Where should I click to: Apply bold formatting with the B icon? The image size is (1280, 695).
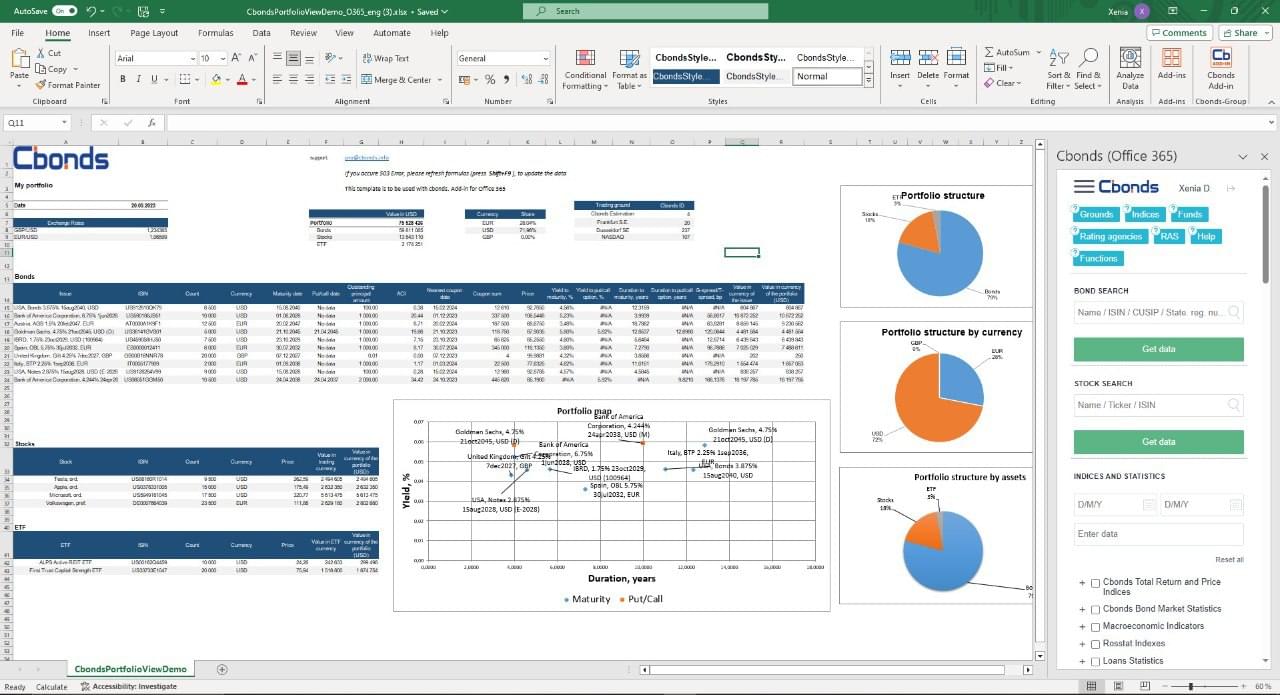(124, 79)
